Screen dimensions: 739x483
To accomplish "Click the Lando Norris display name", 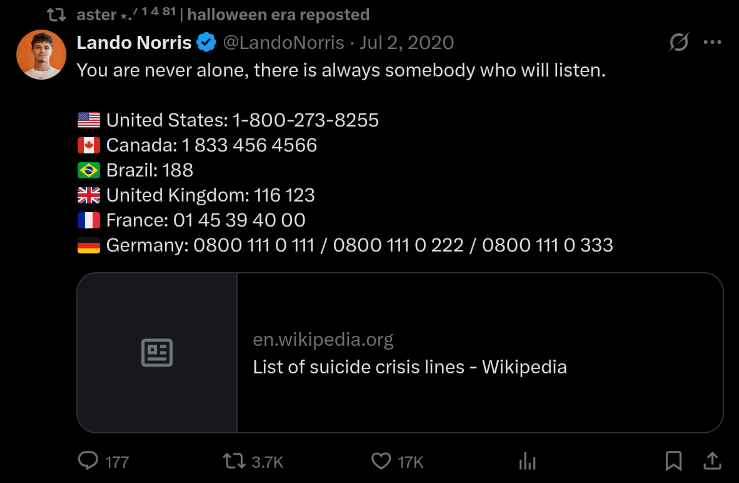I will coord(134,42).
